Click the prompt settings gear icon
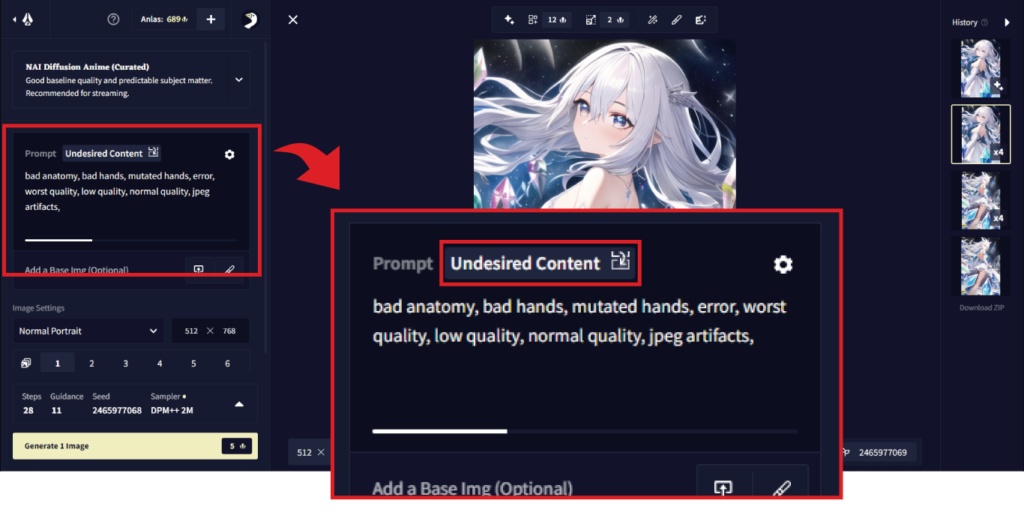Screen dimensions: 1024x512 (x=229, y=154)
